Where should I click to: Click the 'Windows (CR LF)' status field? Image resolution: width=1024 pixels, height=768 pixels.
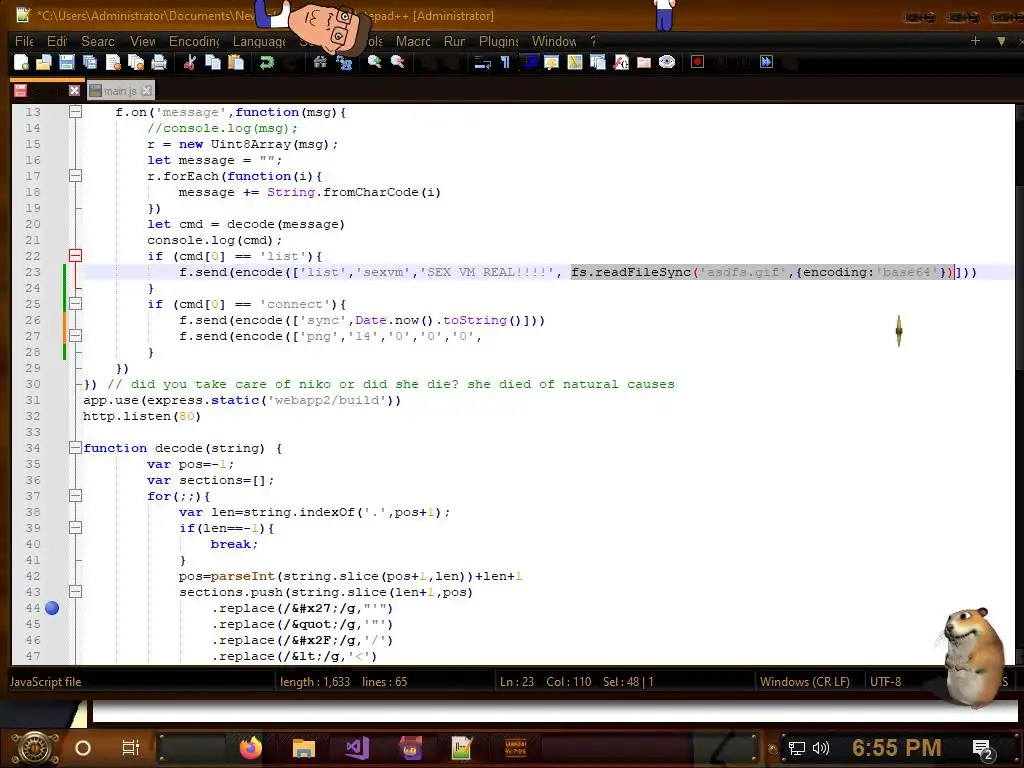click(x=805, y=682)
